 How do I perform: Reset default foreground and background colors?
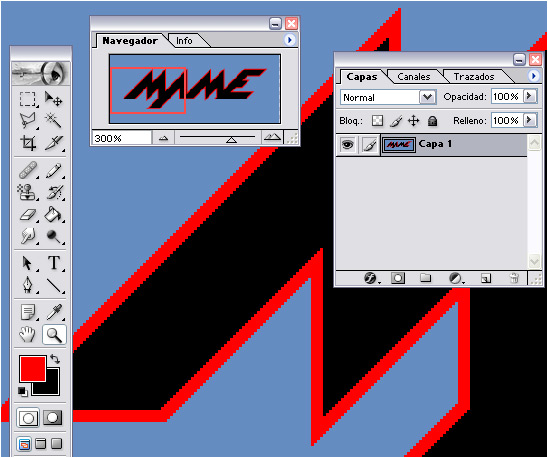[23, 392]
